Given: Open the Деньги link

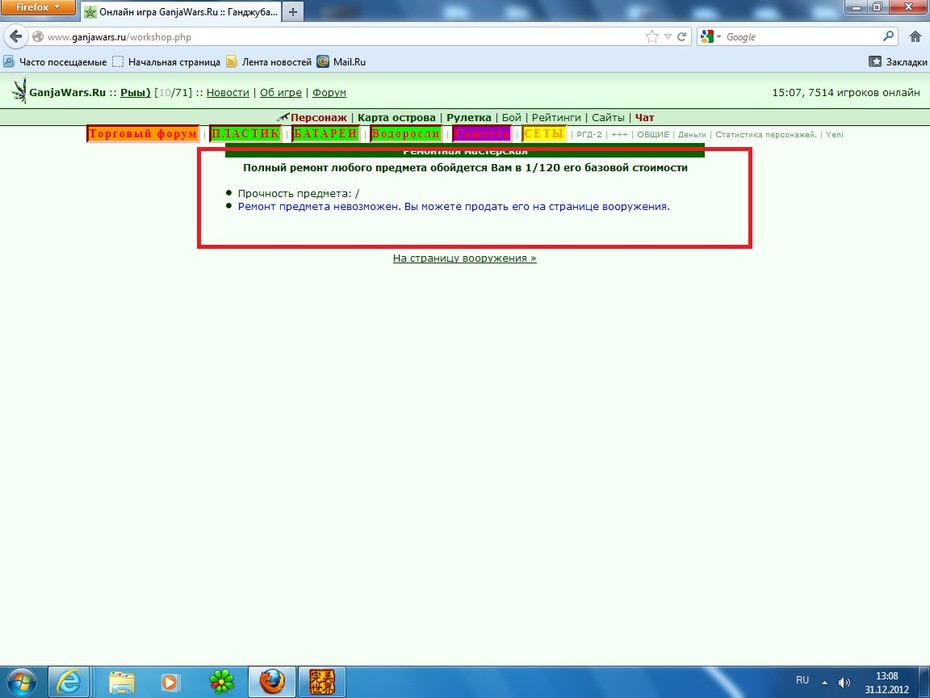Looking at the screenshot, I should coord(692,135).
